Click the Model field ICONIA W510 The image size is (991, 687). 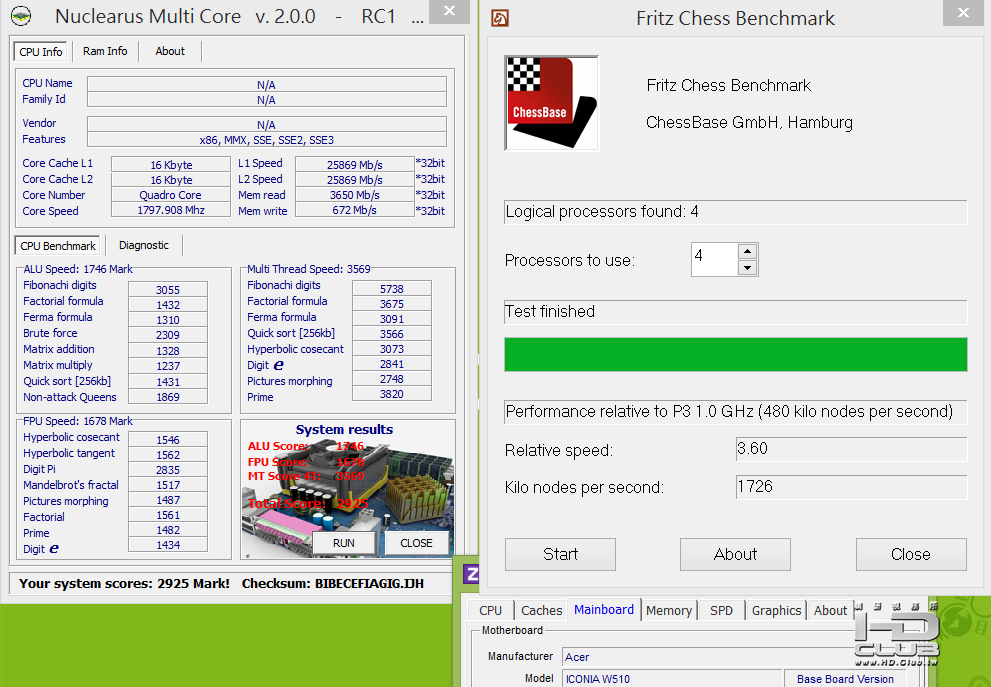(x=672, y=679)
